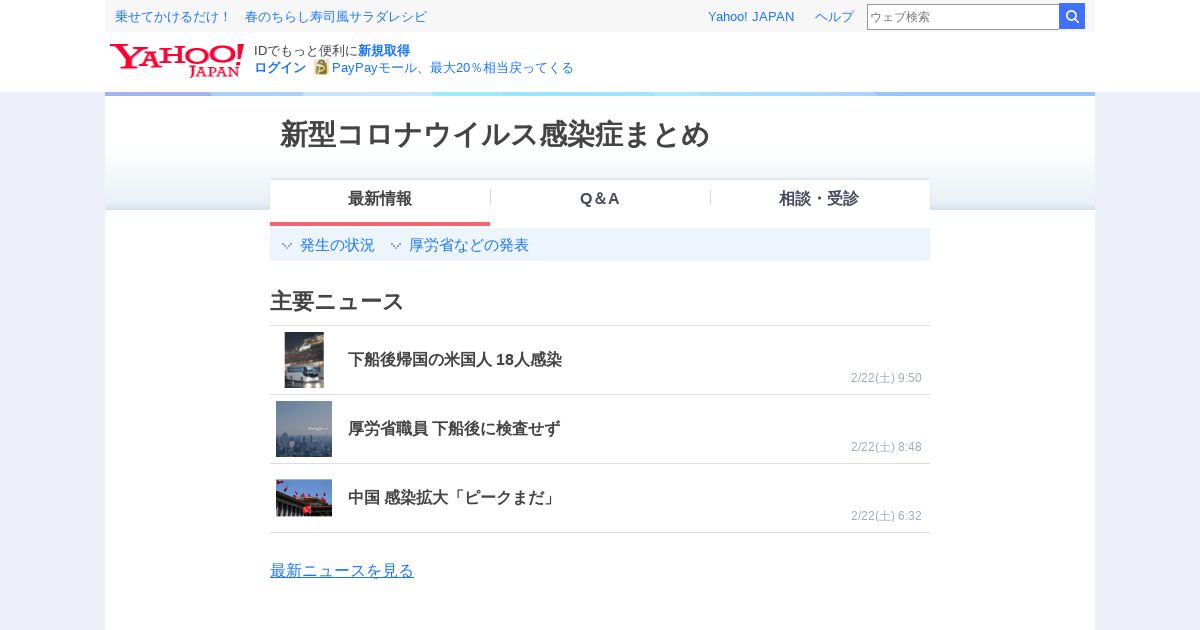Open headline 下船後帰国の米国人 18人感染

coord(455,360)
